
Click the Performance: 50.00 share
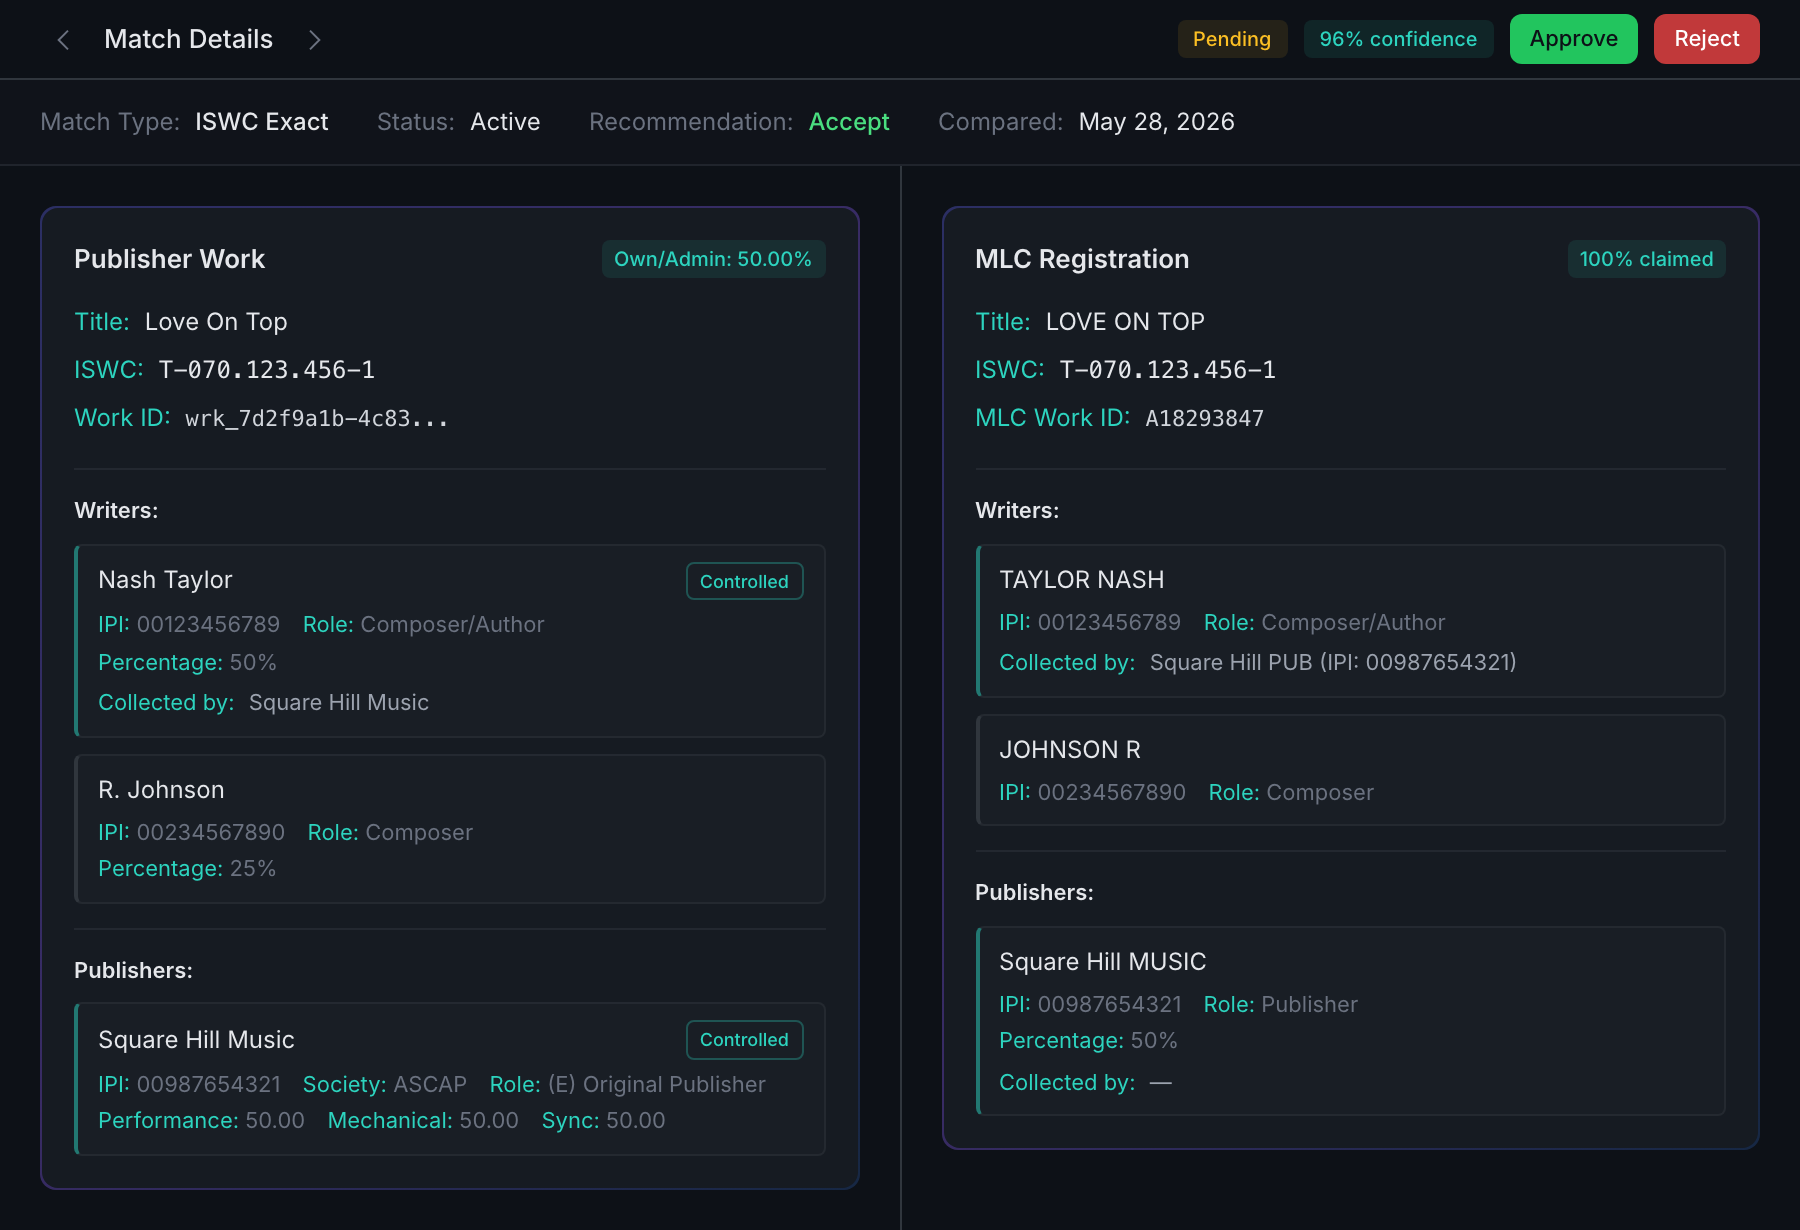pos(275,1121)
